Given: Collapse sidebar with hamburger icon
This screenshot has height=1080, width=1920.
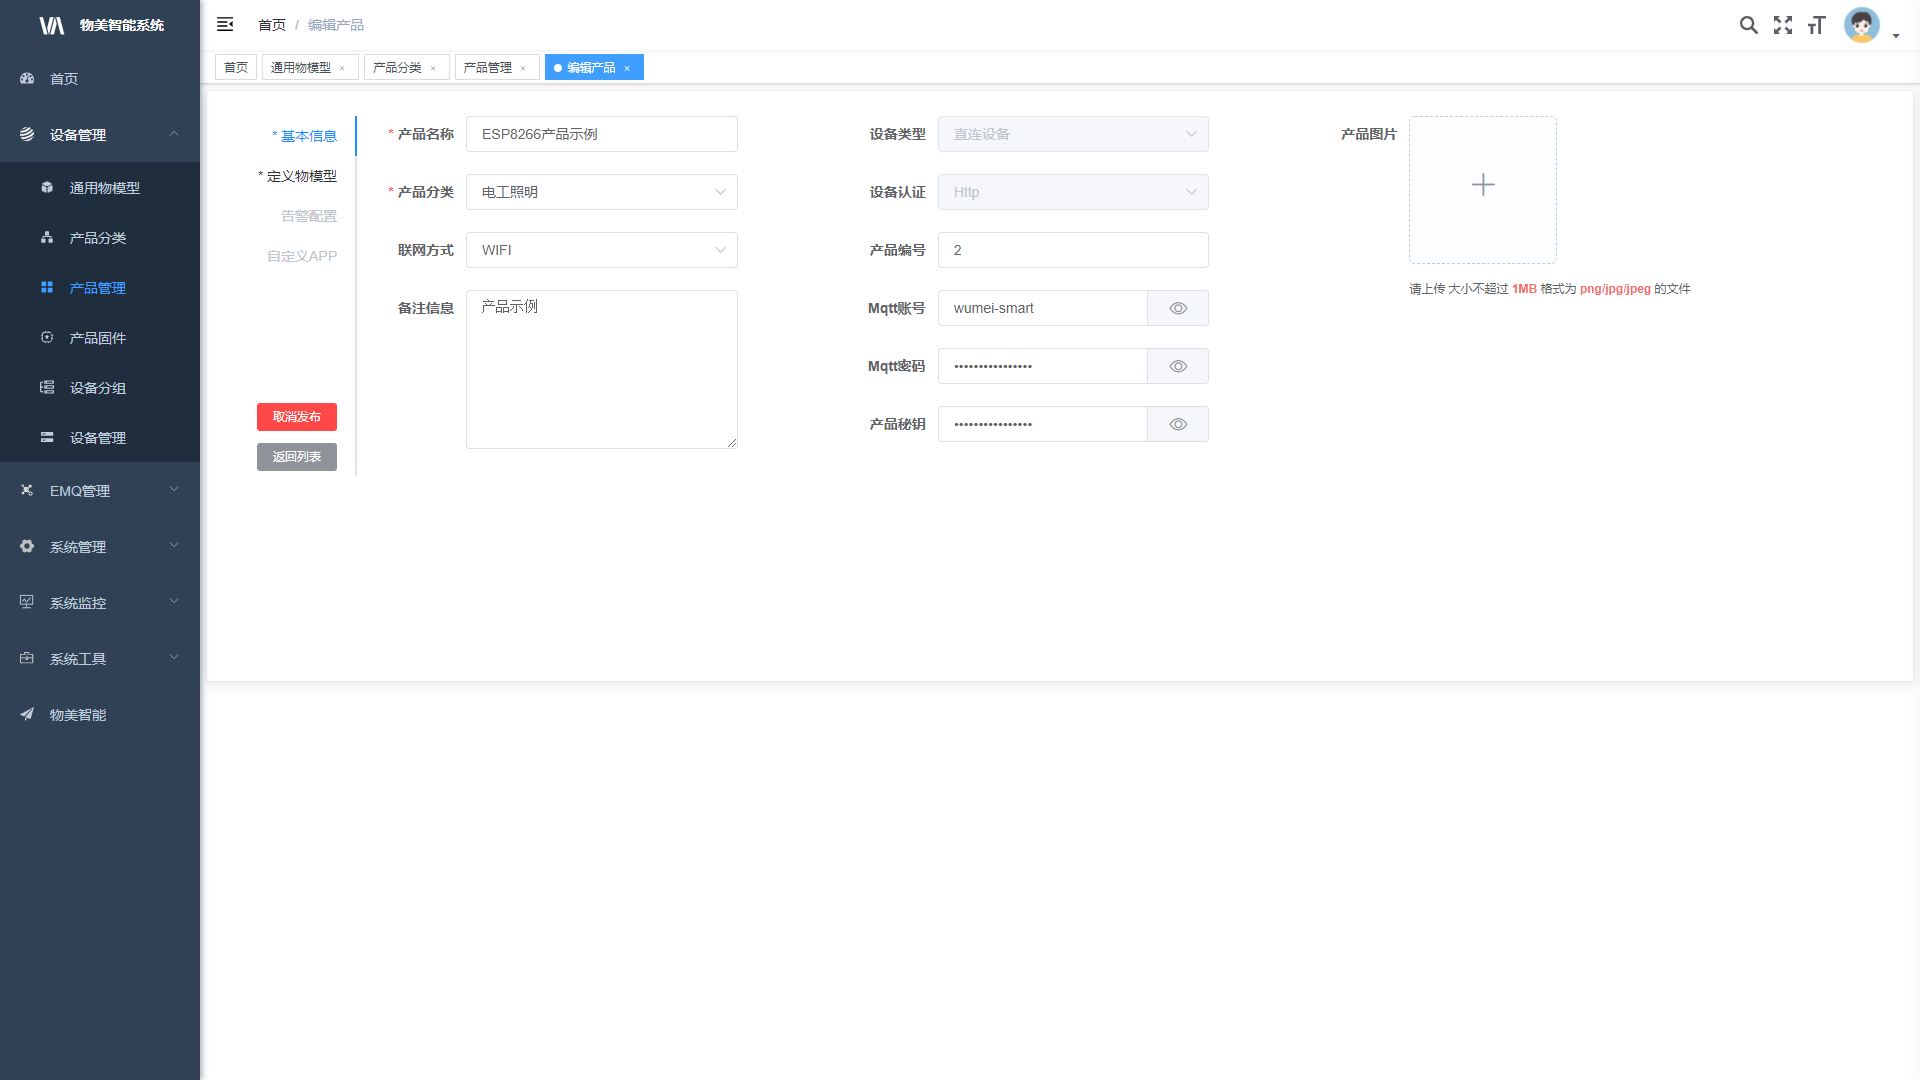Looking at the screenshot, I should pos(225,24).
